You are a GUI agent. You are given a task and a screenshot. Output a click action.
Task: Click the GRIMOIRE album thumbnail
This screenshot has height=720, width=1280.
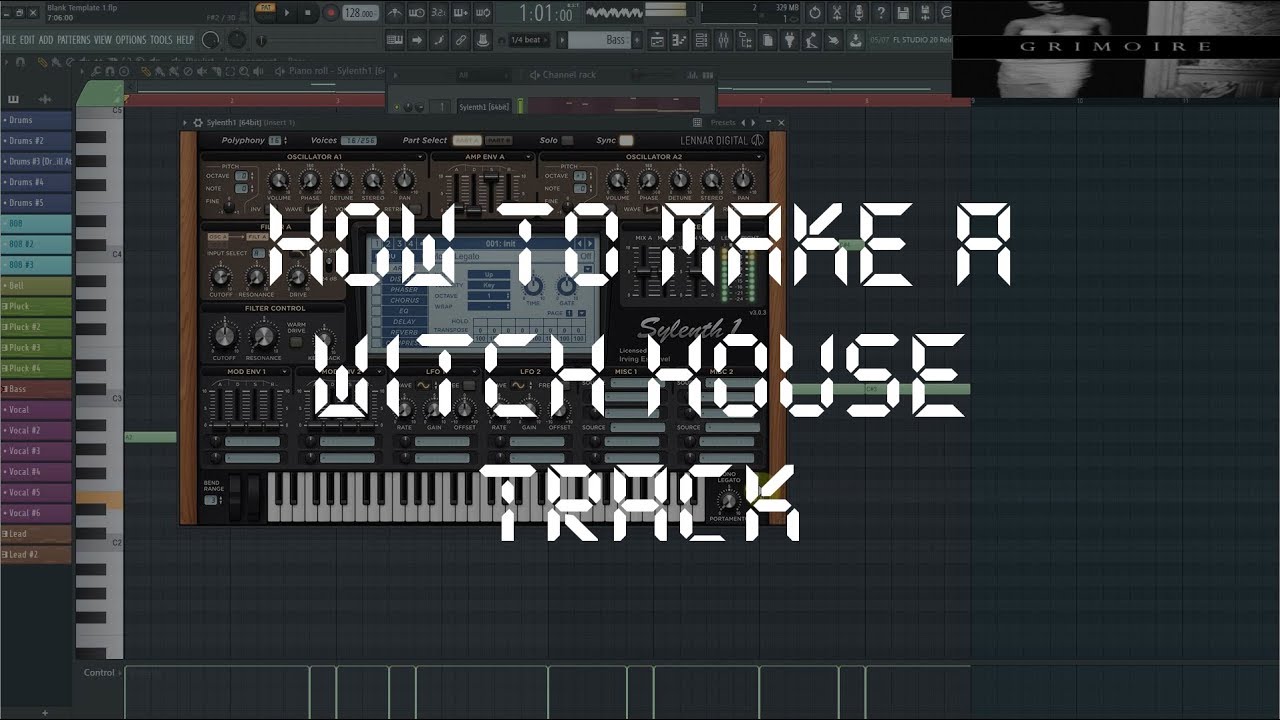(1115, 48)
